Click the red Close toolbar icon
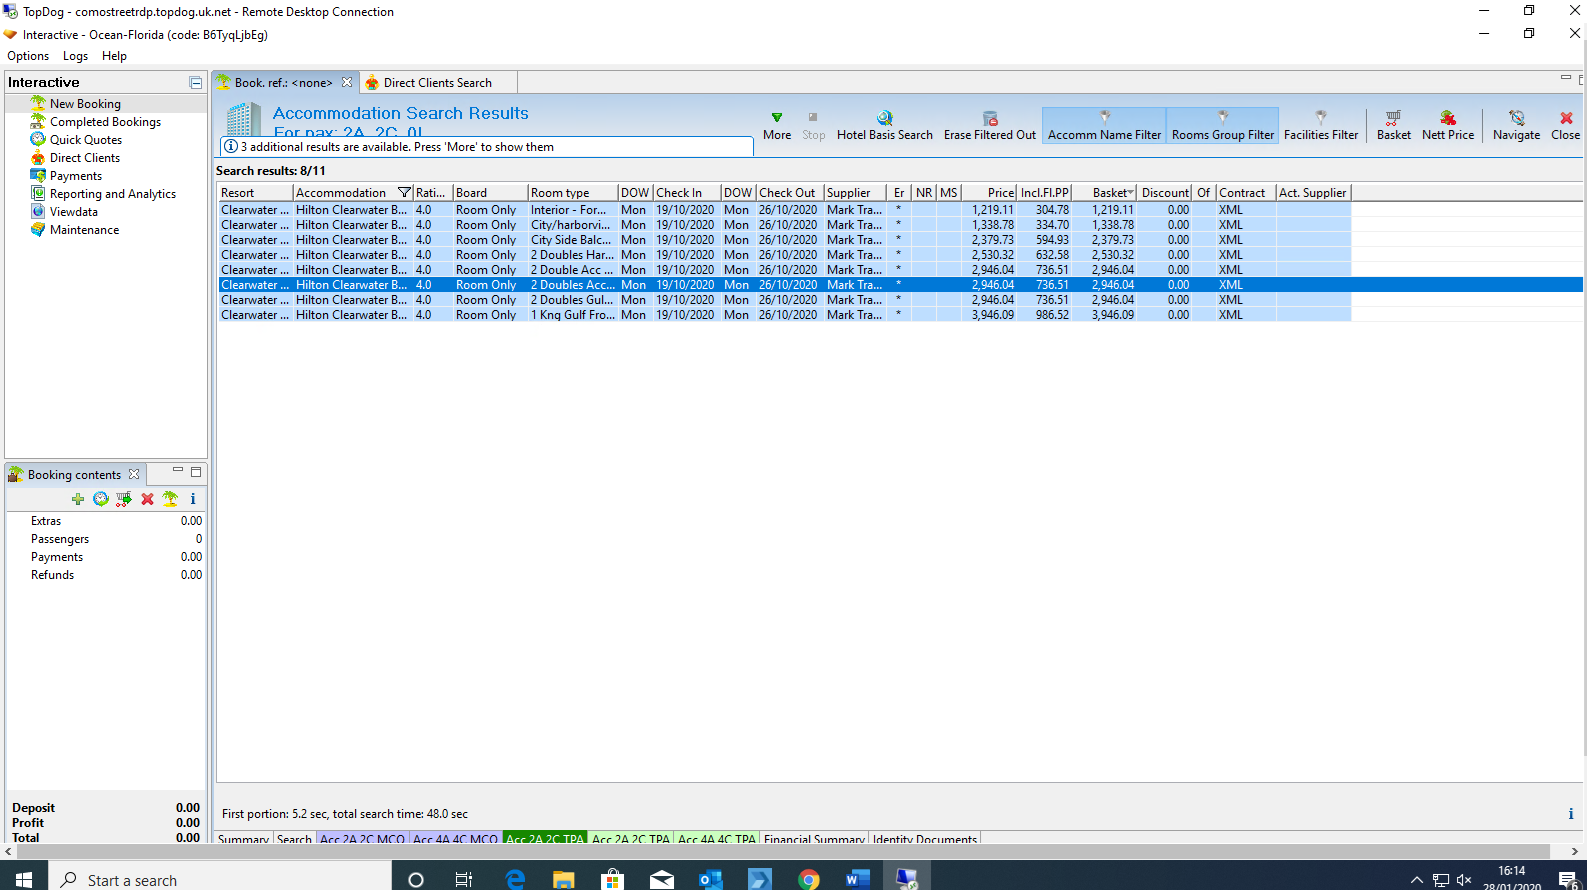The height and width of the screenshot is (890, 1587). point(1566,118)
